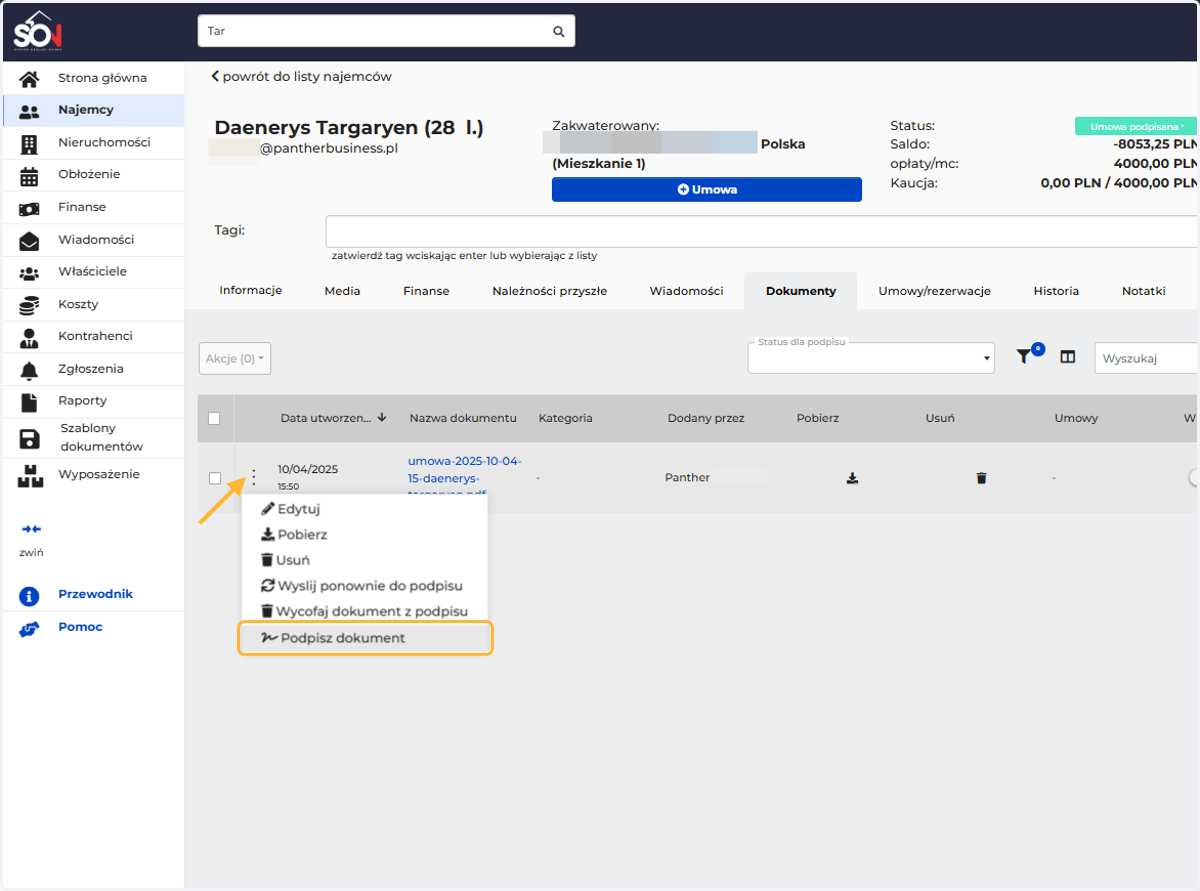Click the Finanse money icon
Viewport: 1200px width, 891px height.
29,208
